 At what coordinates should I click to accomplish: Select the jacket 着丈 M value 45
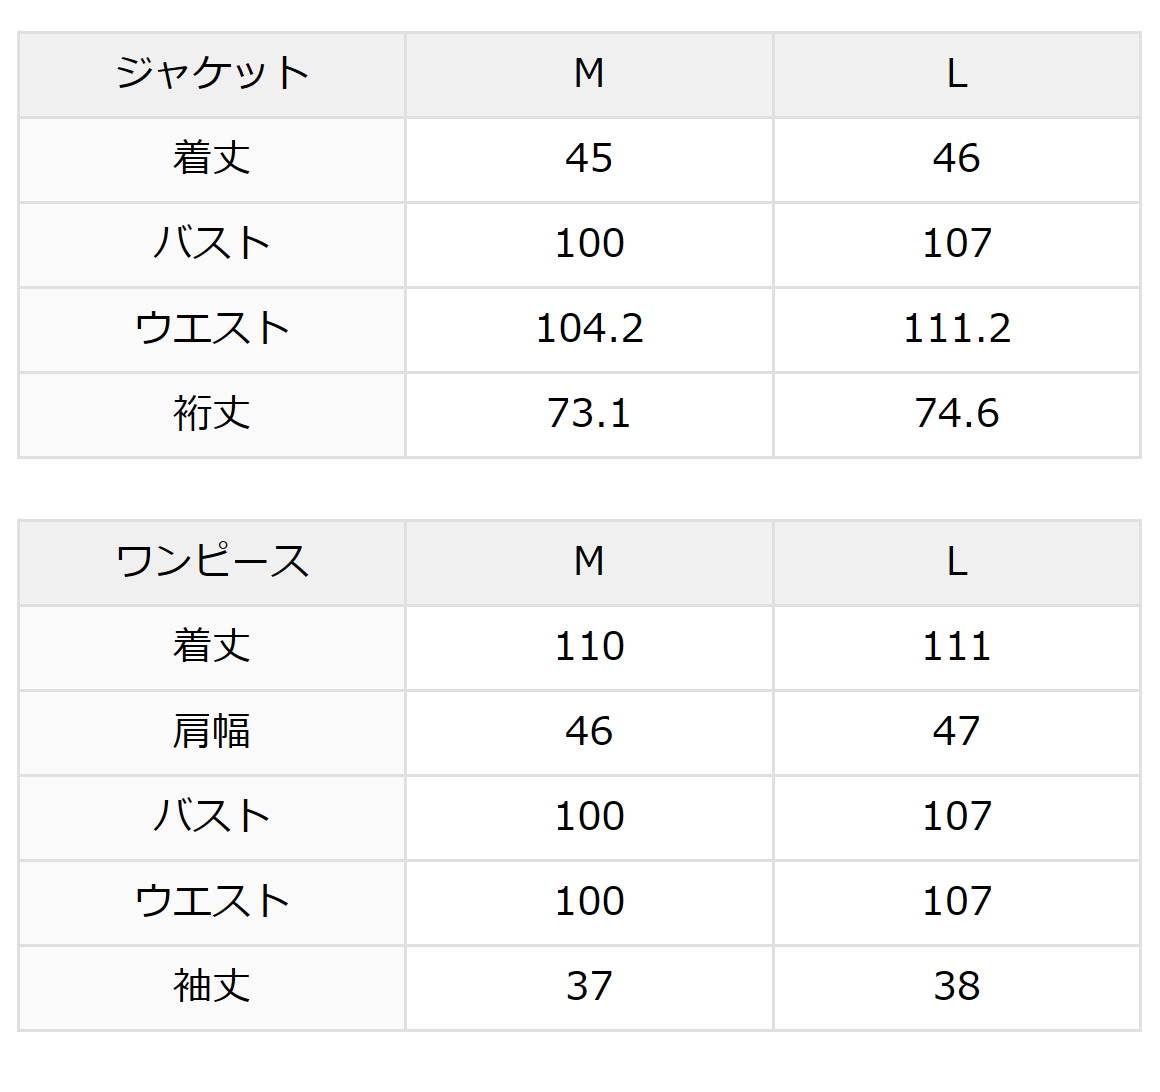click(589, 159)
